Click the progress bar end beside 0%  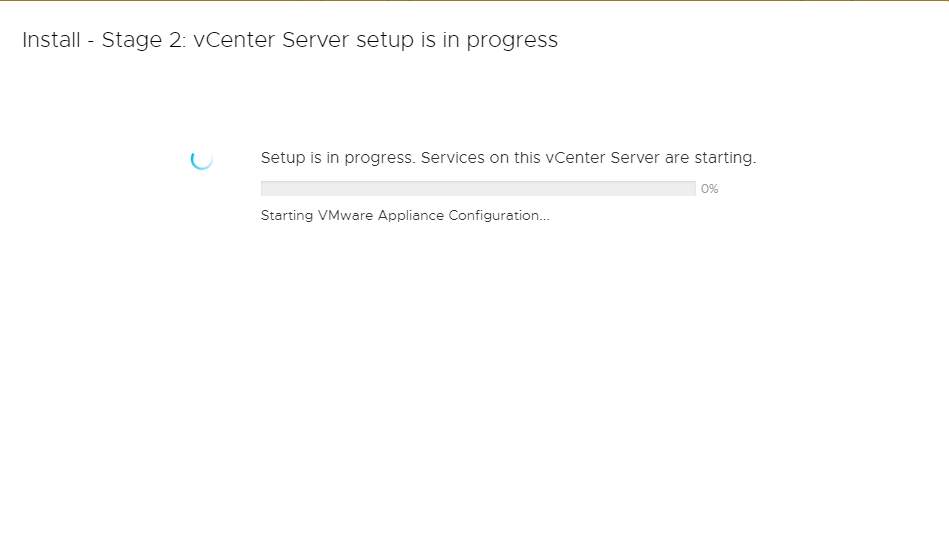click(691, 189)
